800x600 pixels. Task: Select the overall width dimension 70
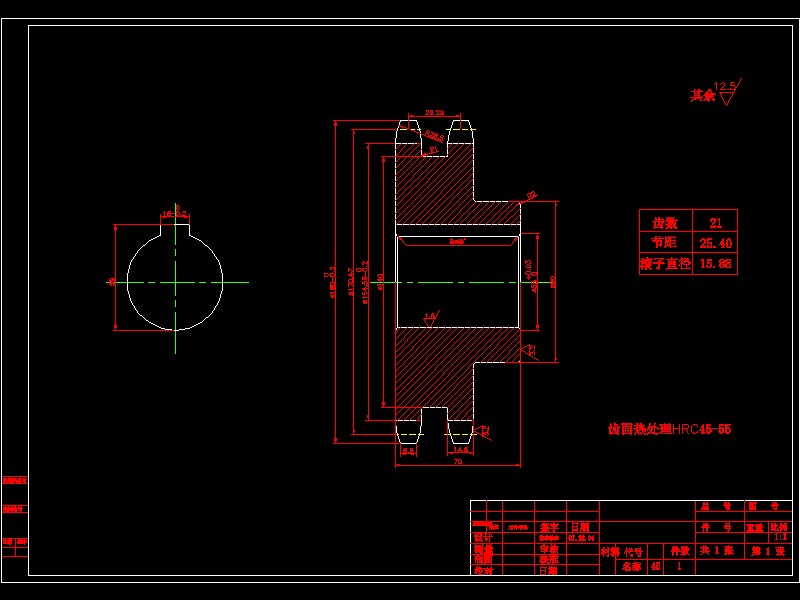(x=458, y=461)
